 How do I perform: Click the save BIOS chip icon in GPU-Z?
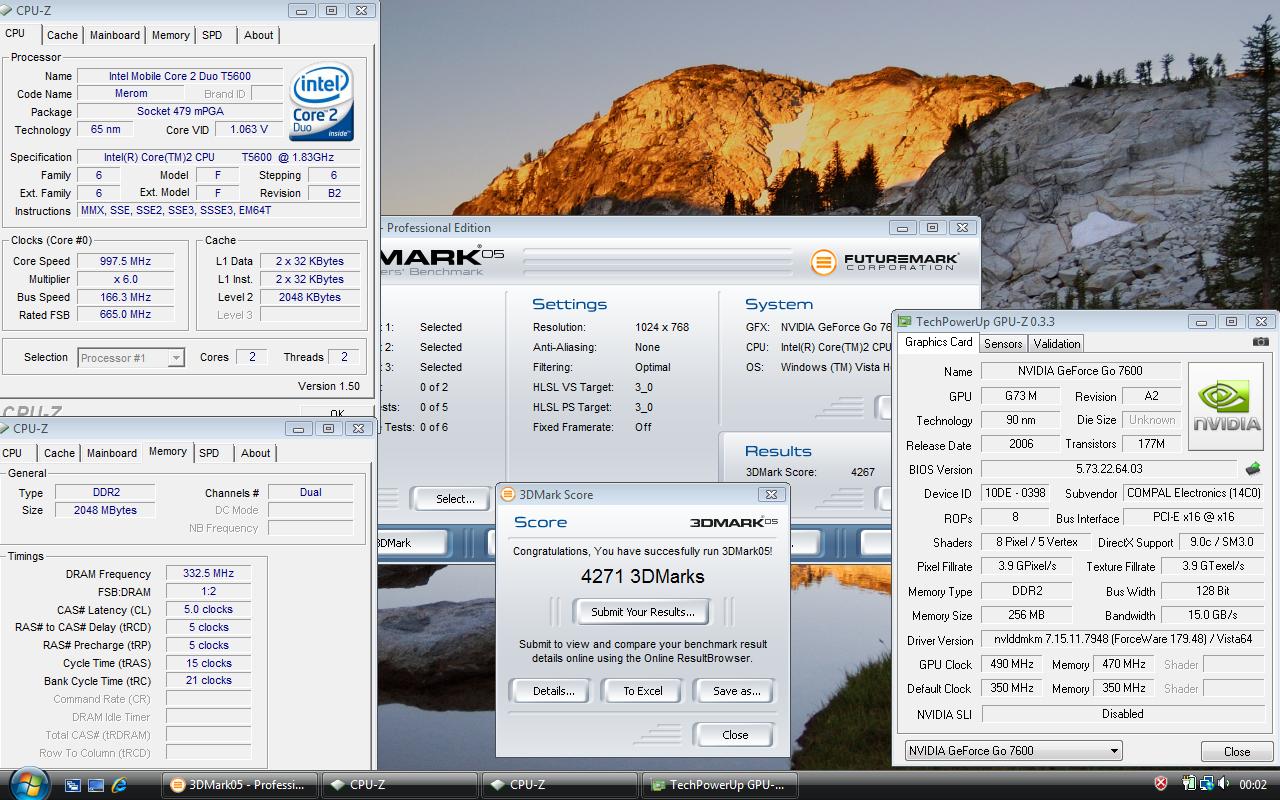[x=1253, y=468]
